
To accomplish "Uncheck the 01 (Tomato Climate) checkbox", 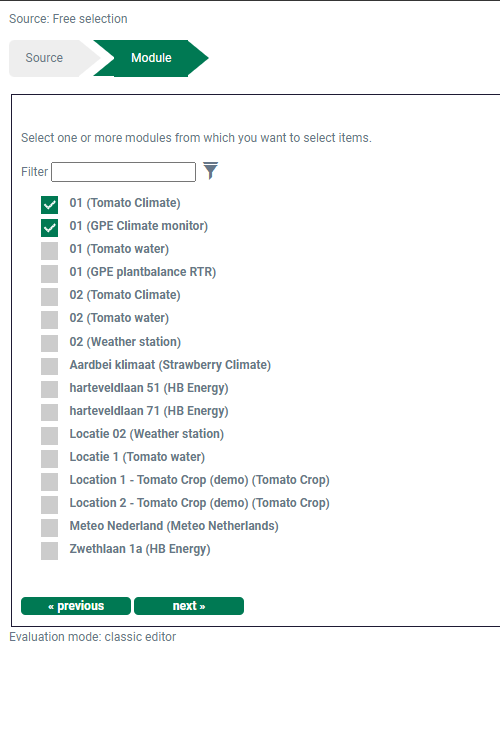I will [x=50, y=205].
